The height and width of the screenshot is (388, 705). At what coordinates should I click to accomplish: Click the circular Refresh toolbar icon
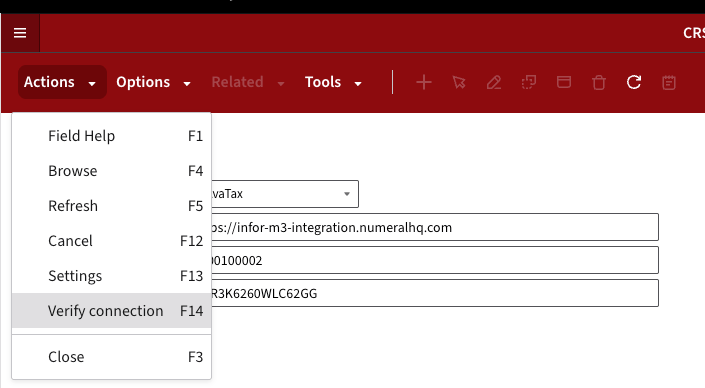(634, 82)
